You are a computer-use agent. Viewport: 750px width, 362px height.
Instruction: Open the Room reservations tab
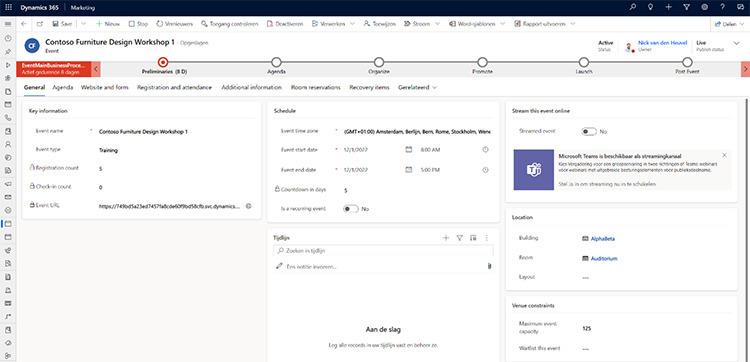(x=316, y=88)
